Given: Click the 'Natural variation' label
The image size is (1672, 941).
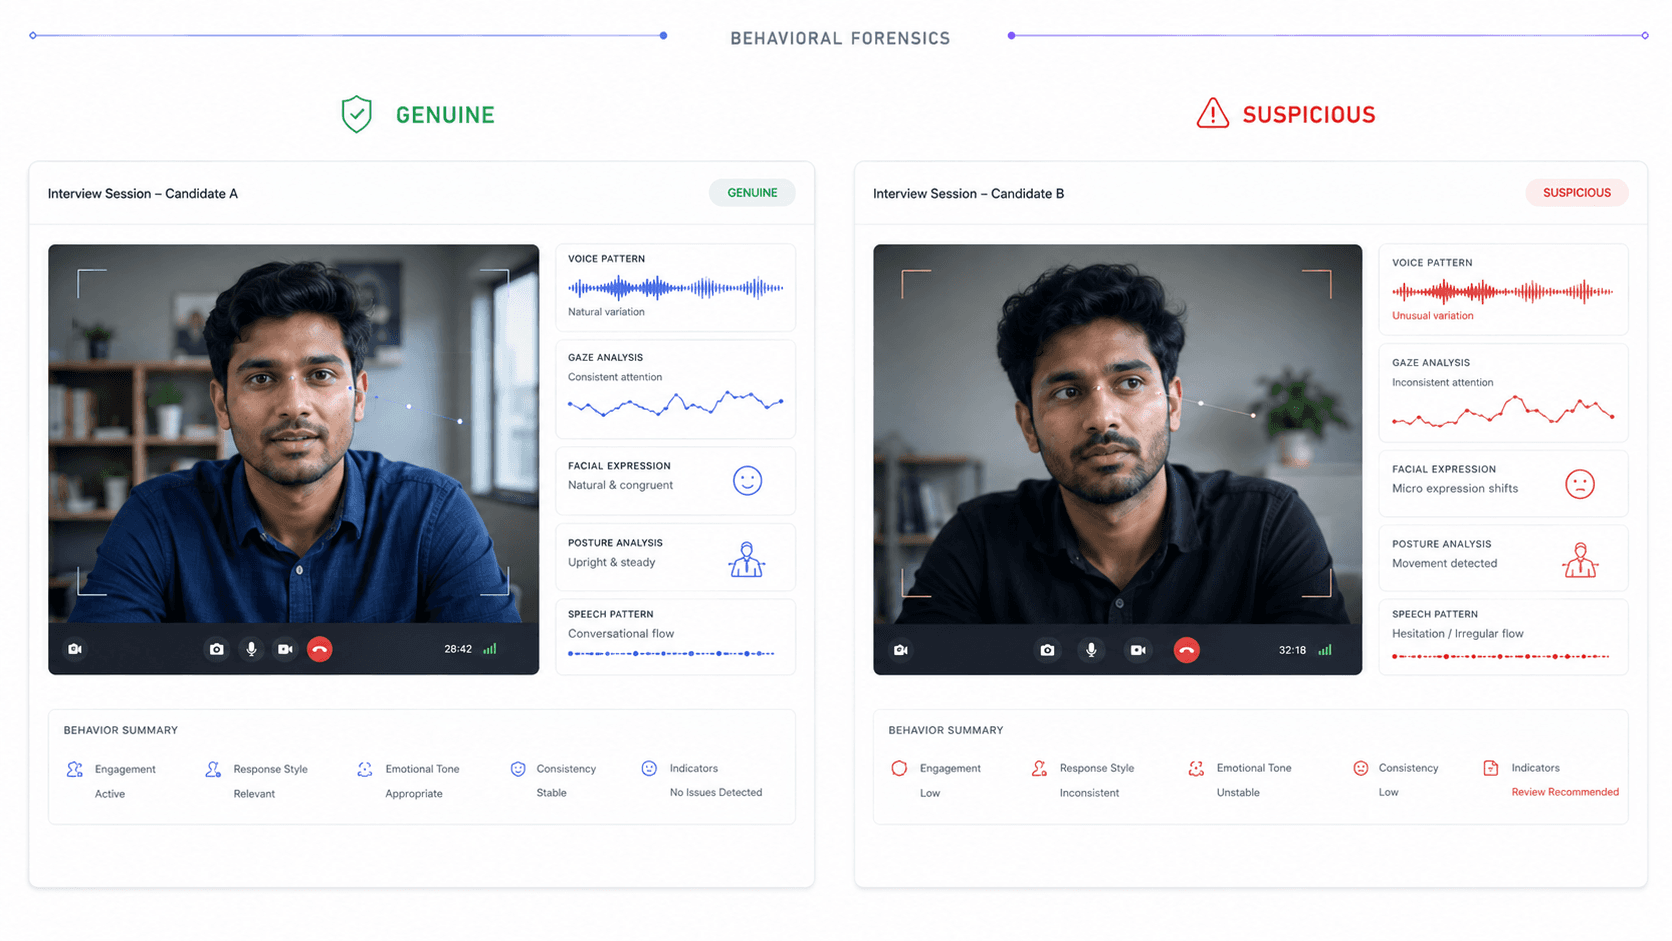Looking at the screenshot, I should coord(606,312).
